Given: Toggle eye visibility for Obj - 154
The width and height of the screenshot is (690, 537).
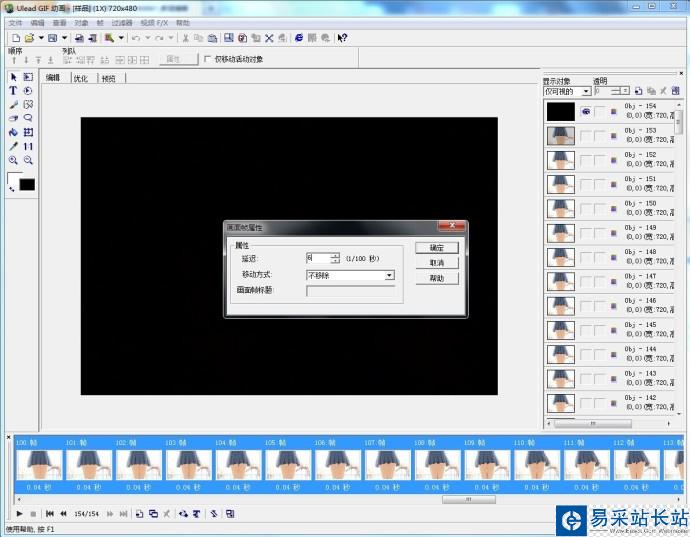Looking at the screenshot, I should pos(586,112).
